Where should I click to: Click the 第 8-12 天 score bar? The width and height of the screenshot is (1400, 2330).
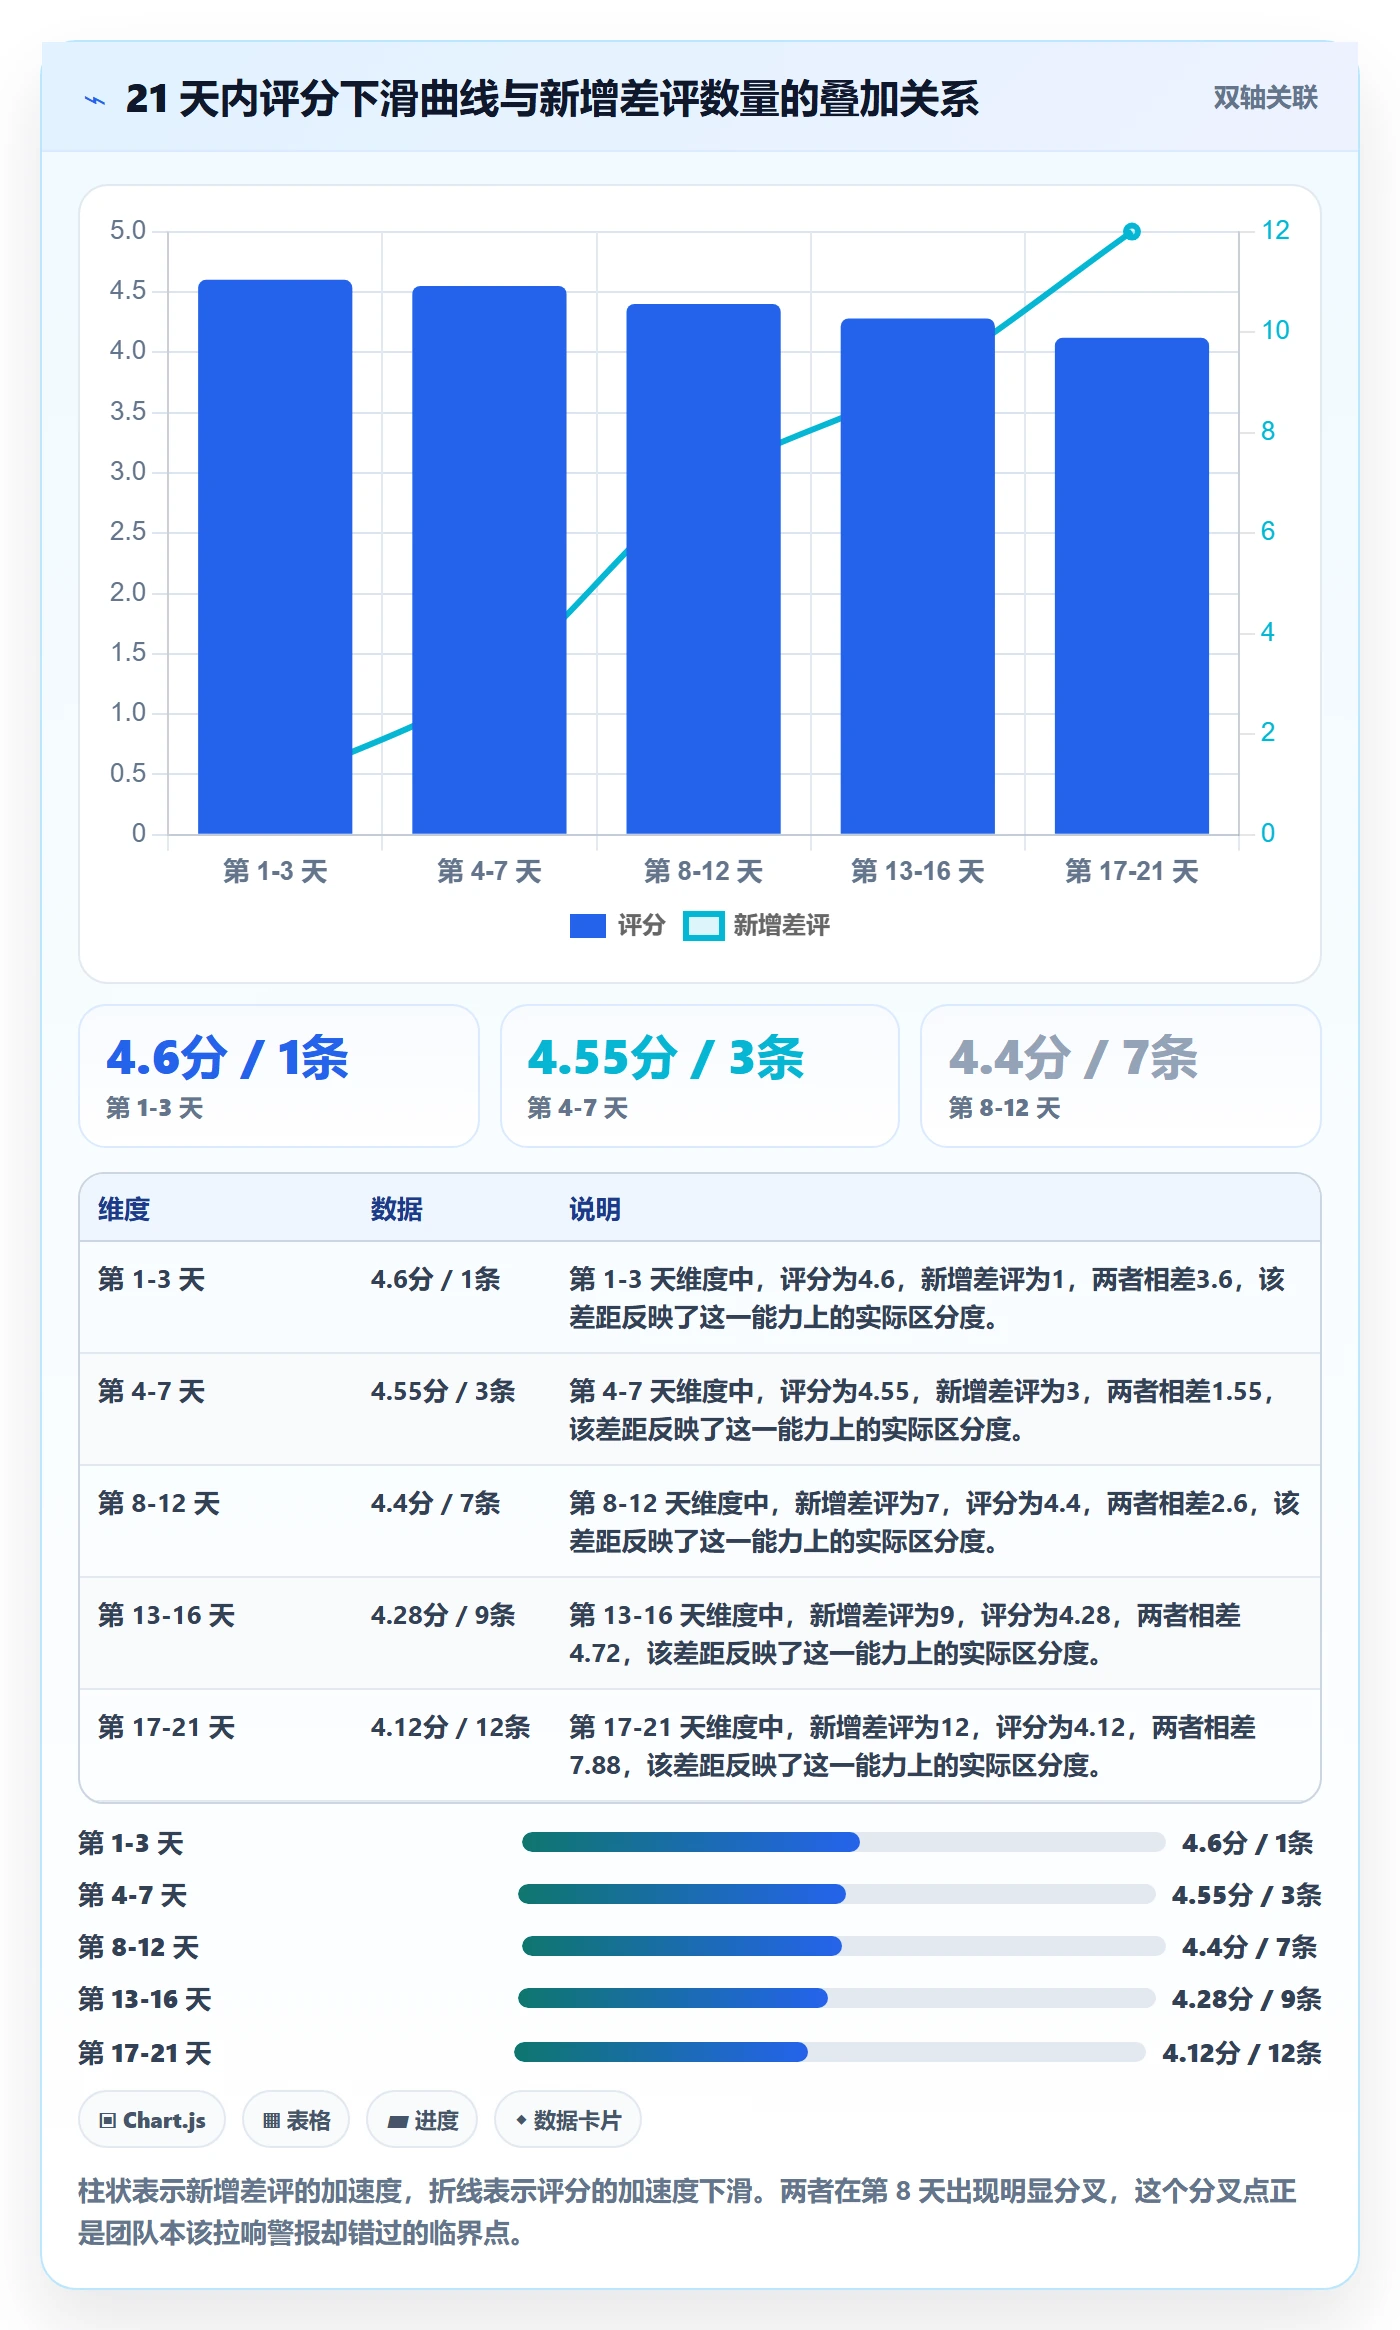coord(703,569)
